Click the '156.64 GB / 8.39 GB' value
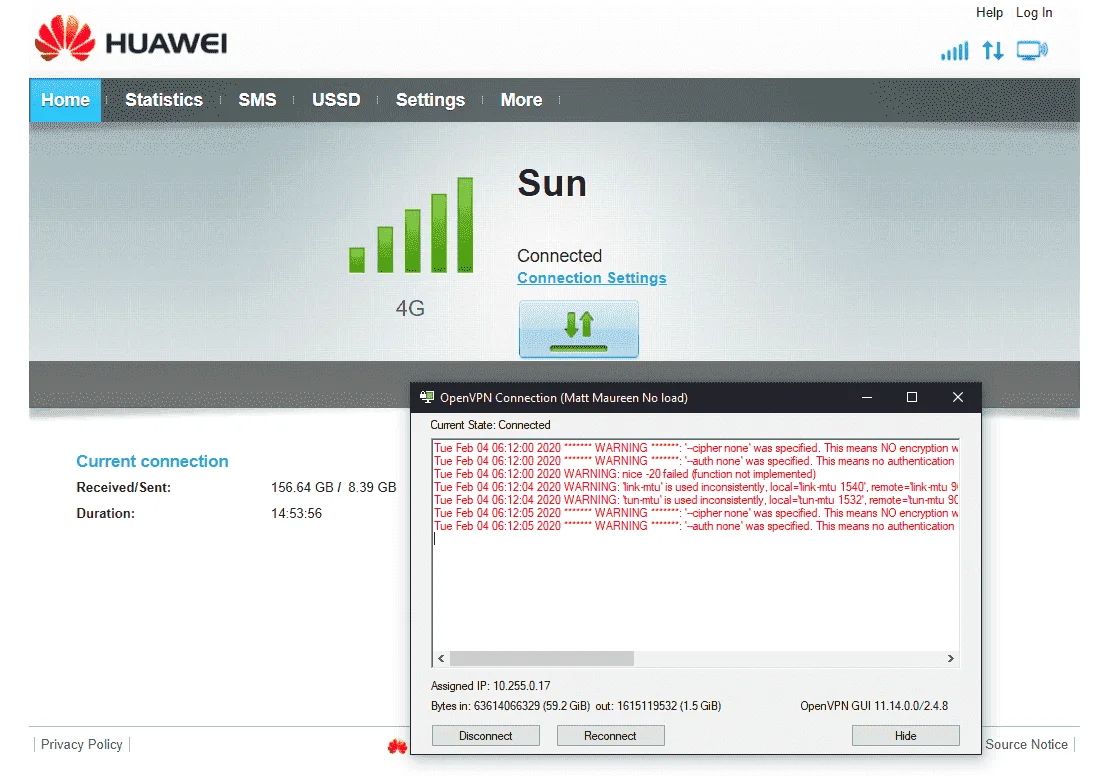This screenshot has width=1100, height=781. 334,487
